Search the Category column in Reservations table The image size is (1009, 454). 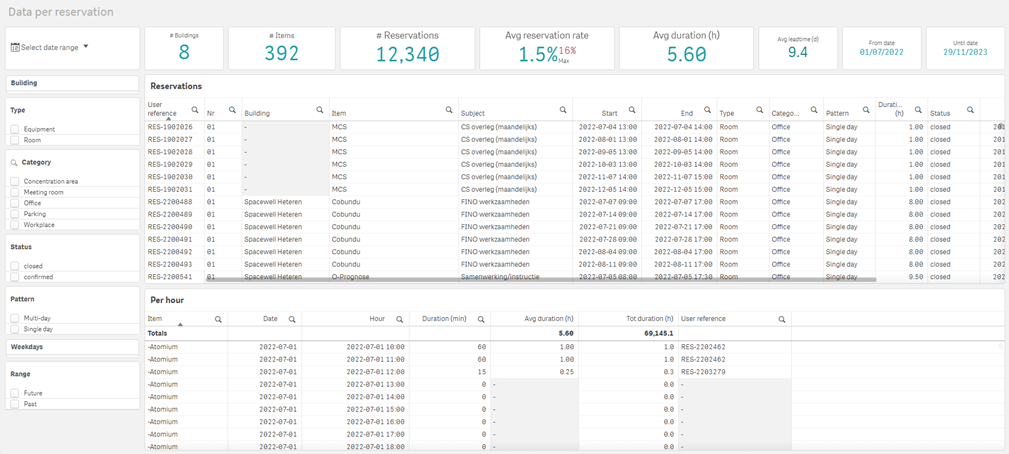coord(813,109)
